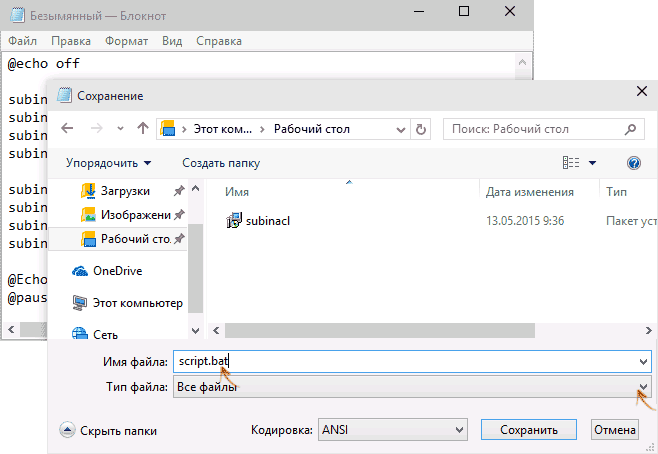The image size is (658, 454).
Task: Open recent locations dropdown arrow in the navigation bar
Action: click(x=120, y=129)
